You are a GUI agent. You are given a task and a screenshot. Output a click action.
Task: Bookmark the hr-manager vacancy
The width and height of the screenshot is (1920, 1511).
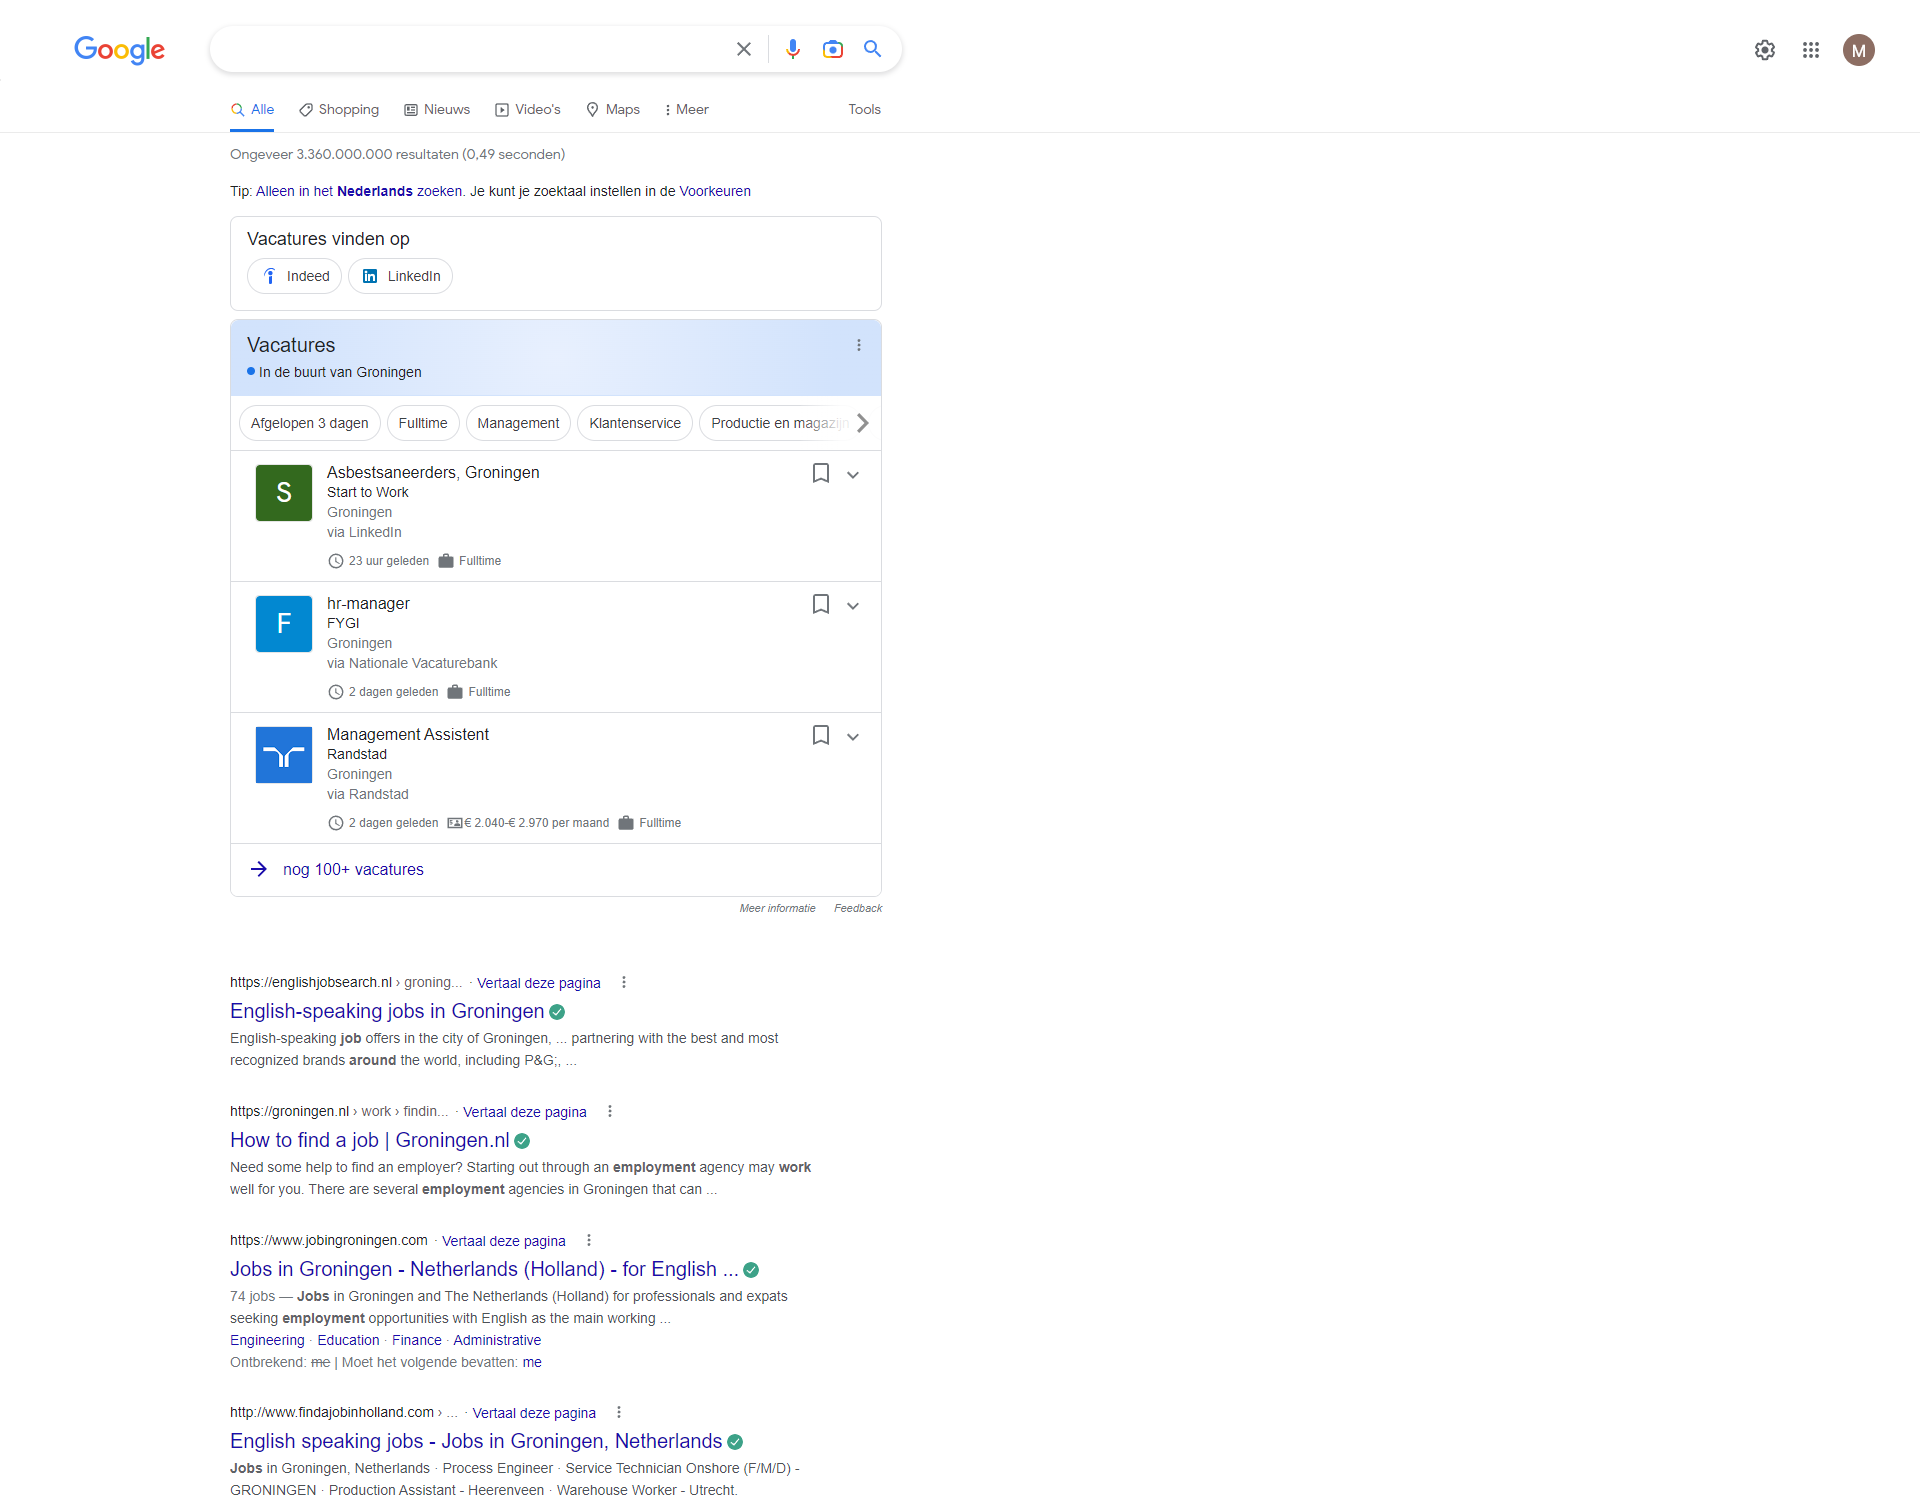pos(820,604)
